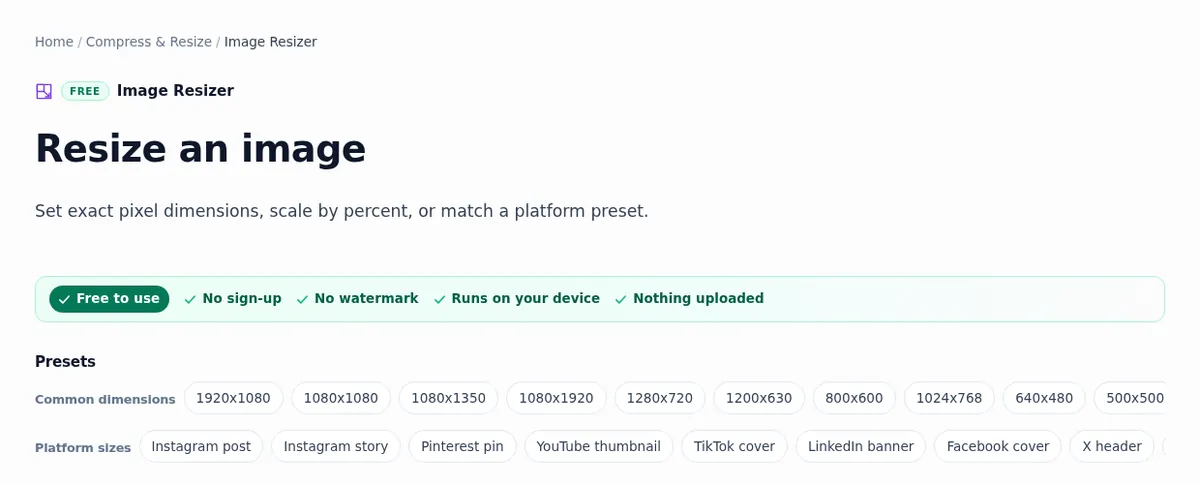Screen dimensions: 1200x484
Task: Open the Home breadcrumb link
Action: [54, 42]
